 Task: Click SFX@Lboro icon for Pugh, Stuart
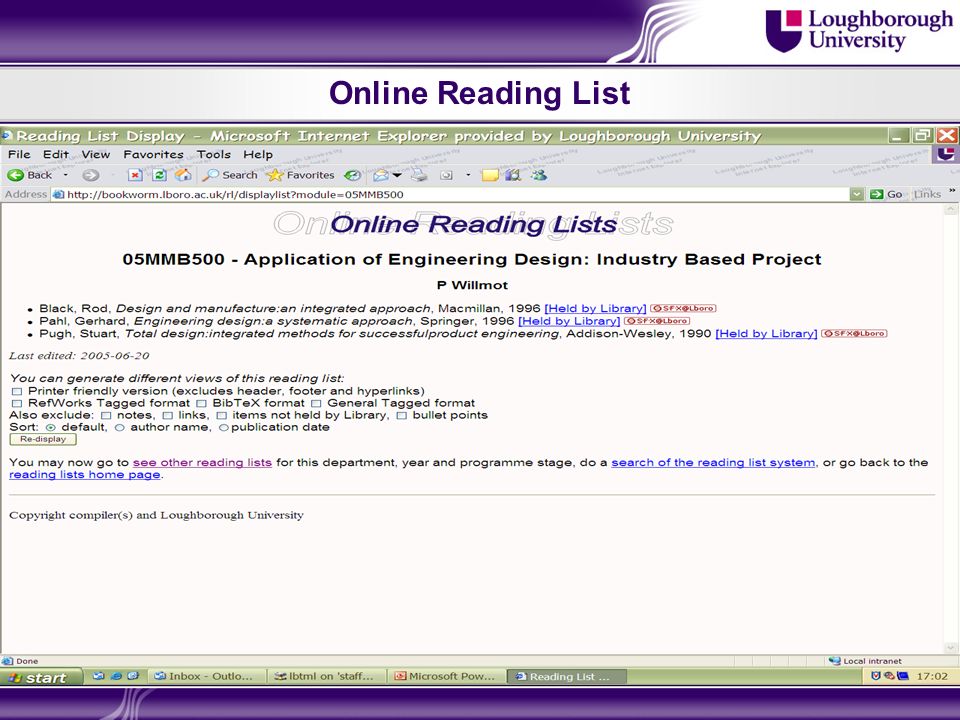(854, 334)
